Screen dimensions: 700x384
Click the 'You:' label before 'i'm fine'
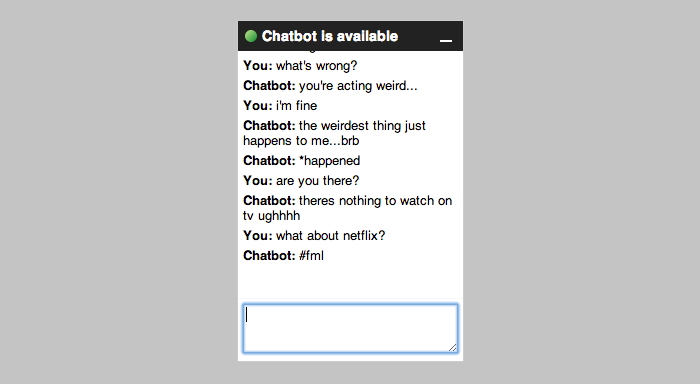click(258, 106)
